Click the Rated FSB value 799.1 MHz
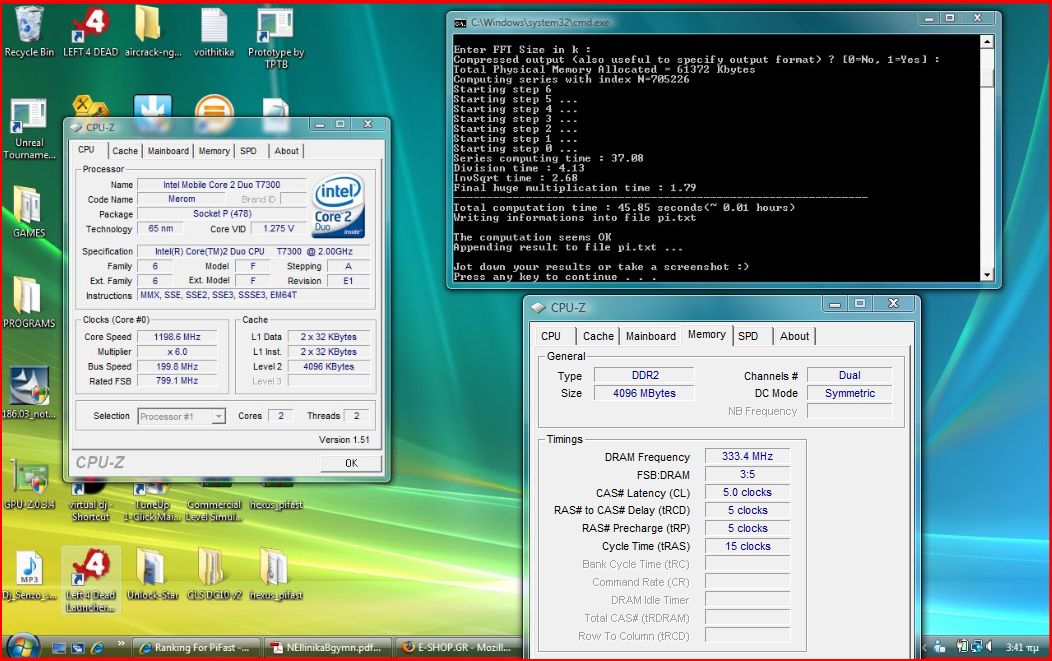This screenshot has width=1052, height=661. [x=177, y=380]
